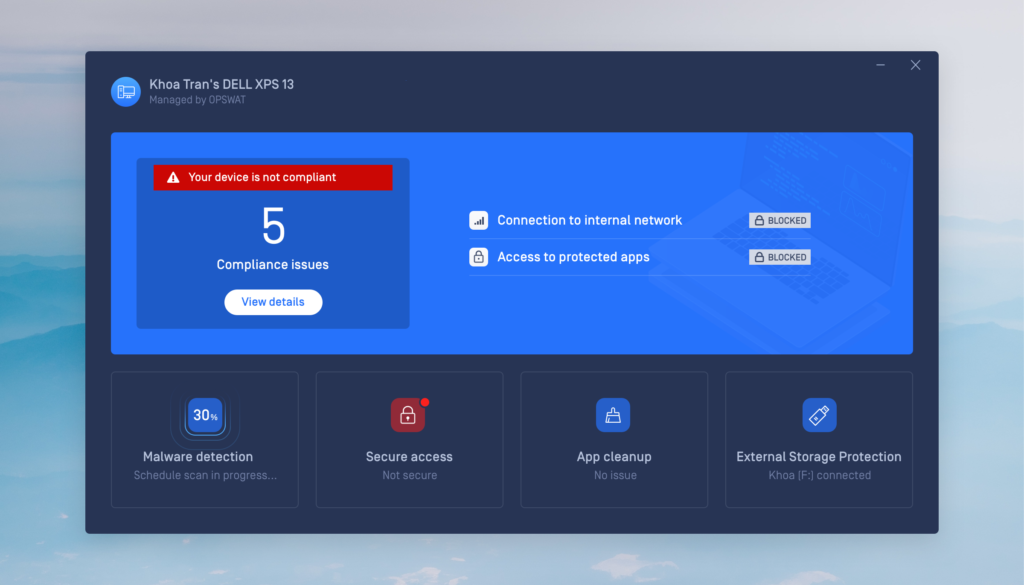
Task: Click the External Storage Protection USB icon
Action: 819,415
